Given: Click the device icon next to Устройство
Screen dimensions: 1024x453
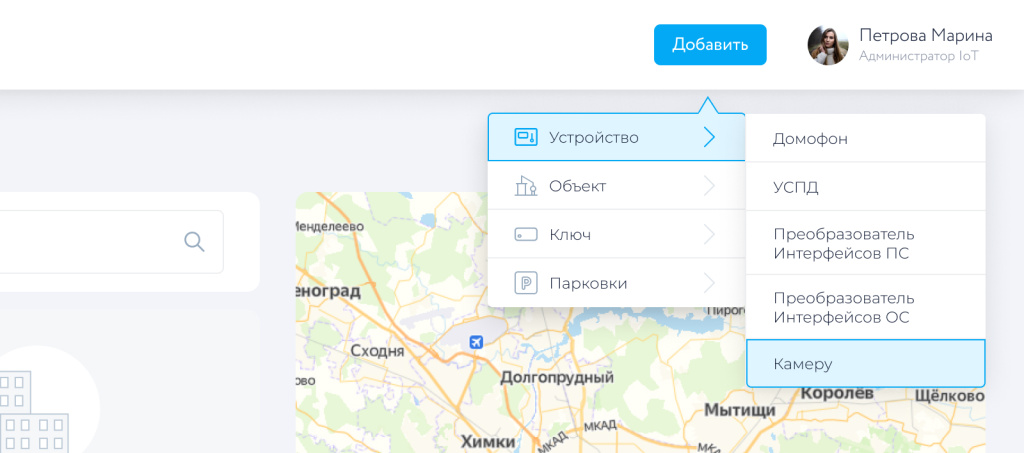Looking at the screenshot, I should 526,138.
